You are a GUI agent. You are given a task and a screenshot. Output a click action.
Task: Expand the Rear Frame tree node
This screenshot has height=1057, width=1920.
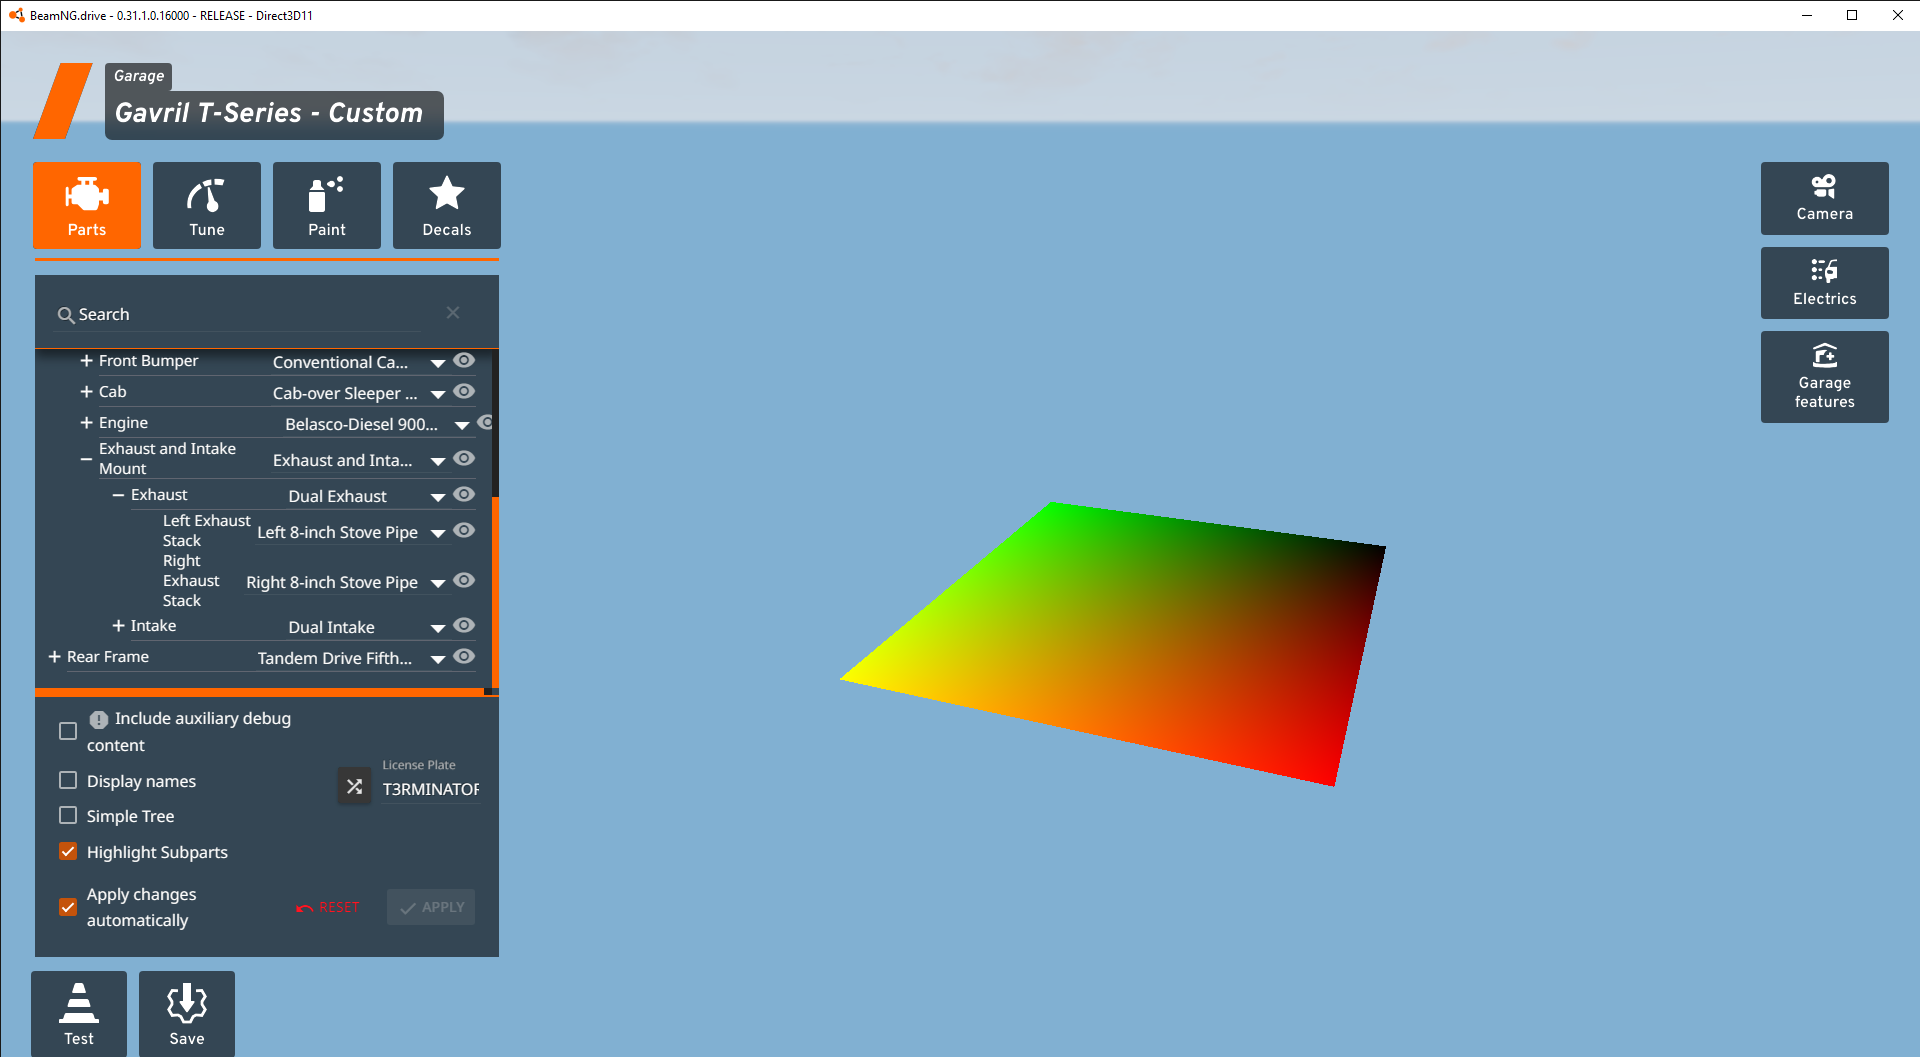pyautogui.click(x=55, y=657)
